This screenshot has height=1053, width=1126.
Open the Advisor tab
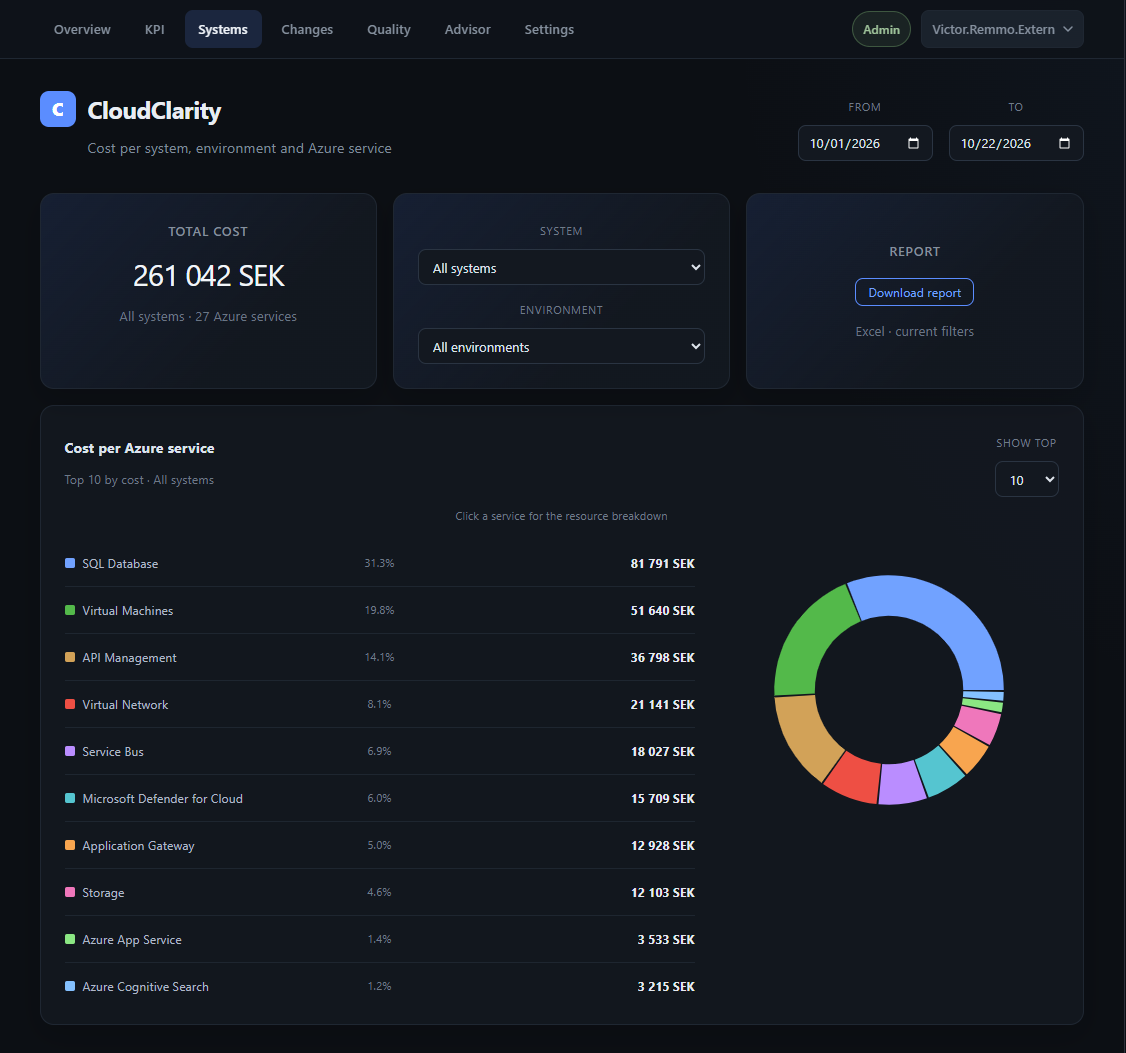coord(467,29)
